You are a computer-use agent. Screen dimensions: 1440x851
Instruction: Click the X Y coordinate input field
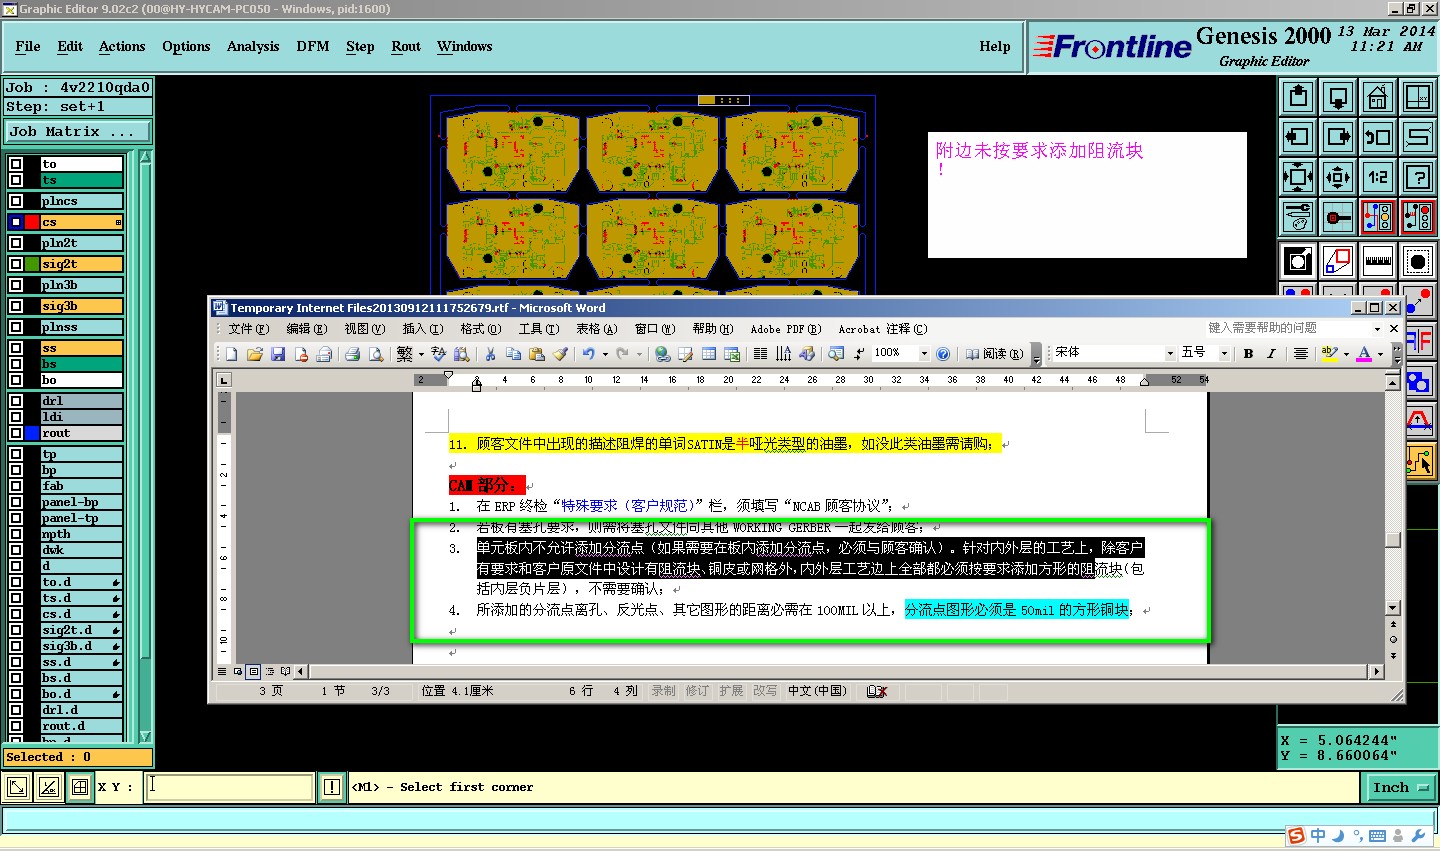[230, 787]
